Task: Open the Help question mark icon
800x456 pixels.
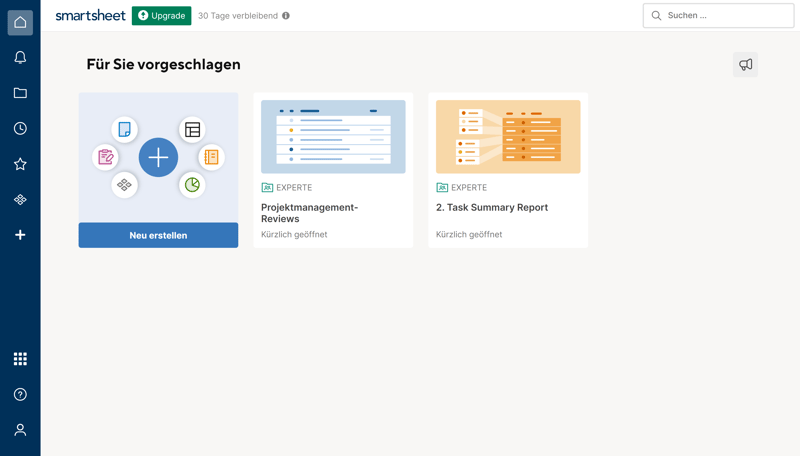Action: point(20,394)
